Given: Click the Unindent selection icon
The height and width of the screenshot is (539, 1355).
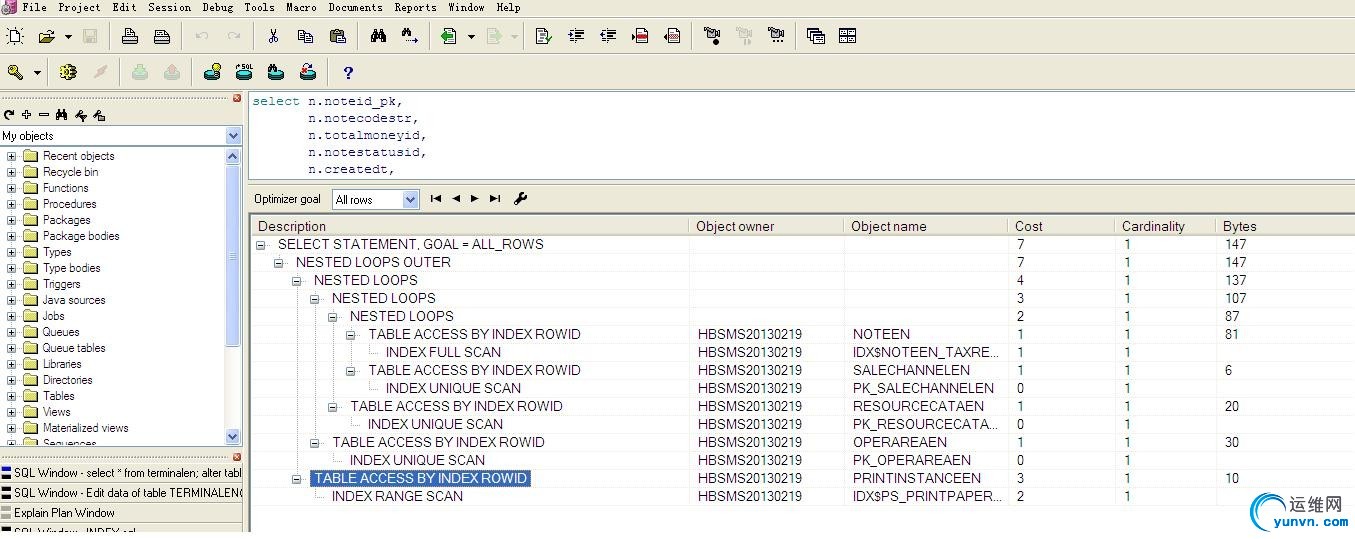Looking at the screenshot, I should pyautogui.click(x=608, y=37).
